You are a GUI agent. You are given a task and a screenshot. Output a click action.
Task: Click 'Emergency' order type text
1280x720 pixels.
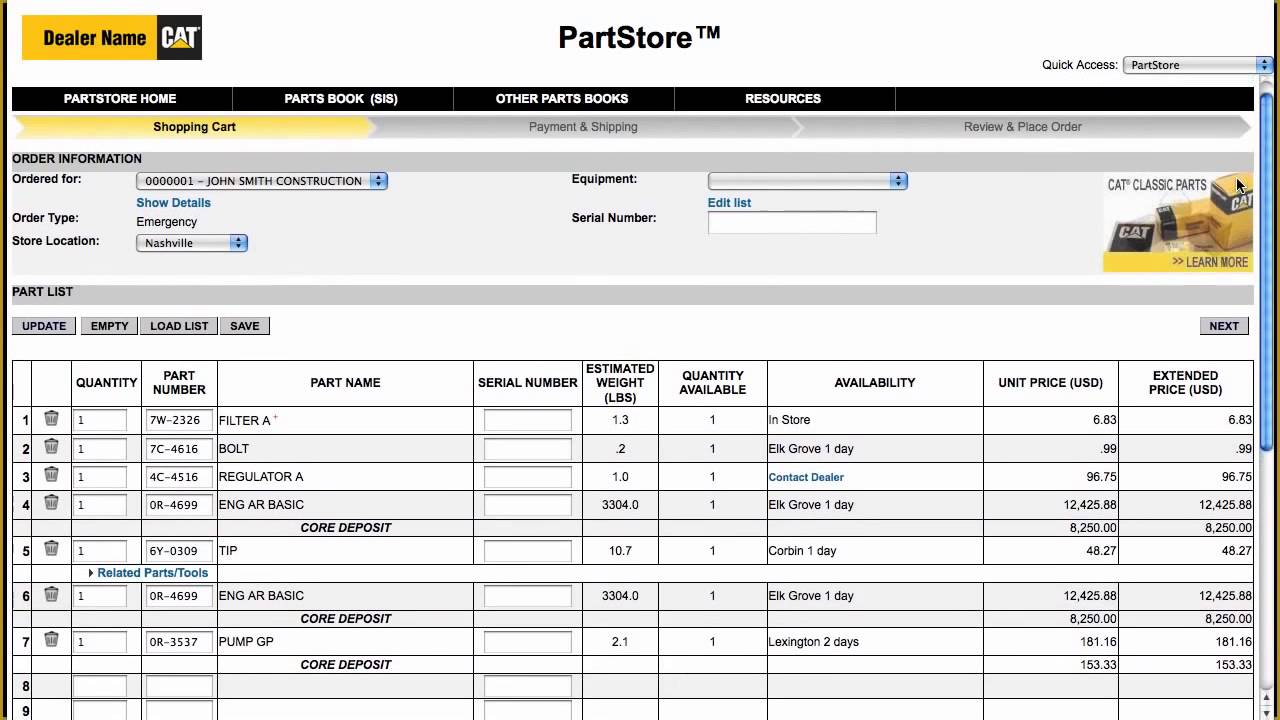166,222
